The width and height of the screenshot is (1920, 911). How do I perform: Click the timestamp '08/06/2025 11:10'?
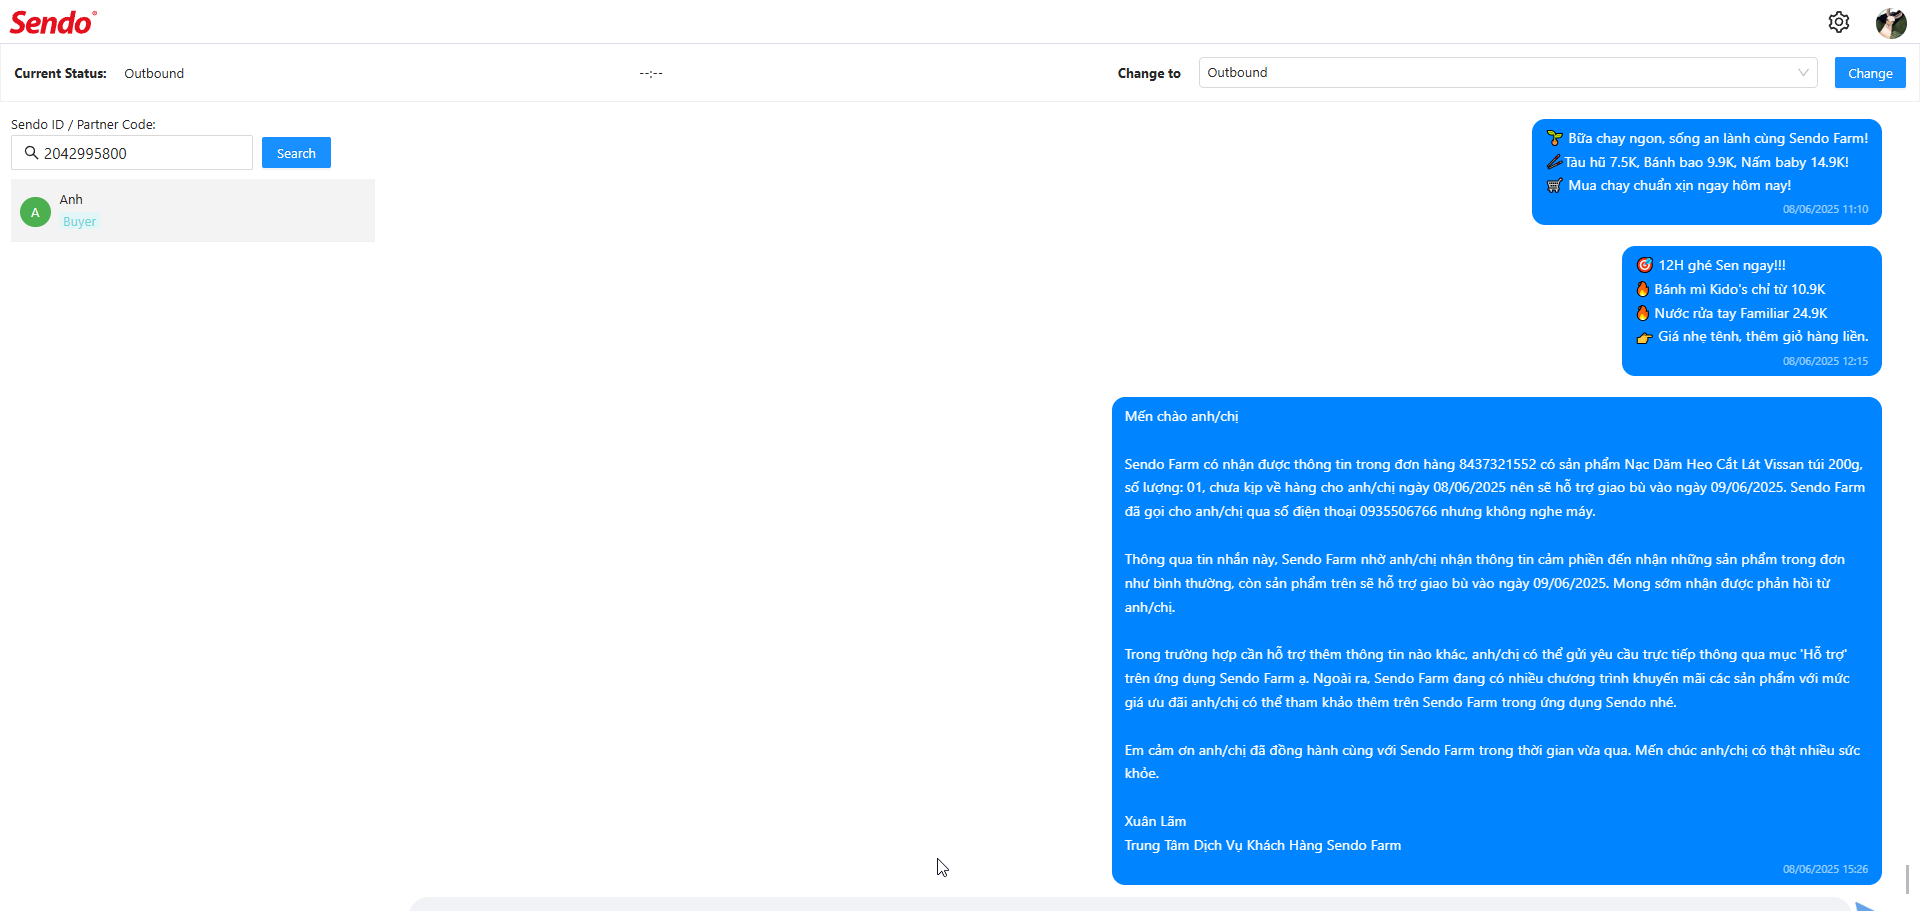point(1825,209)
